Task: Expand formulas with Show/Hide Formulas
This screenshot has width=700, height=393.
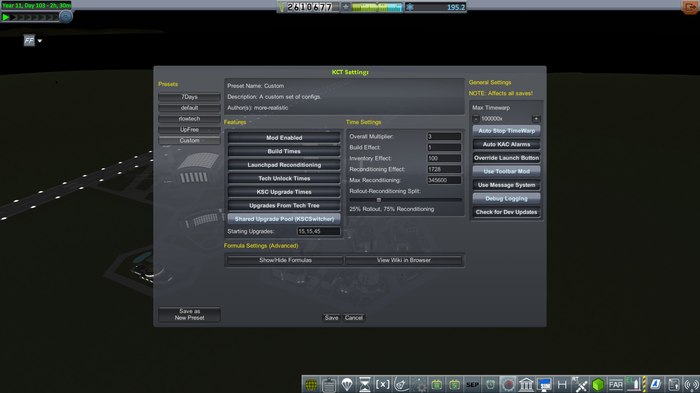Action: (285, 260)
